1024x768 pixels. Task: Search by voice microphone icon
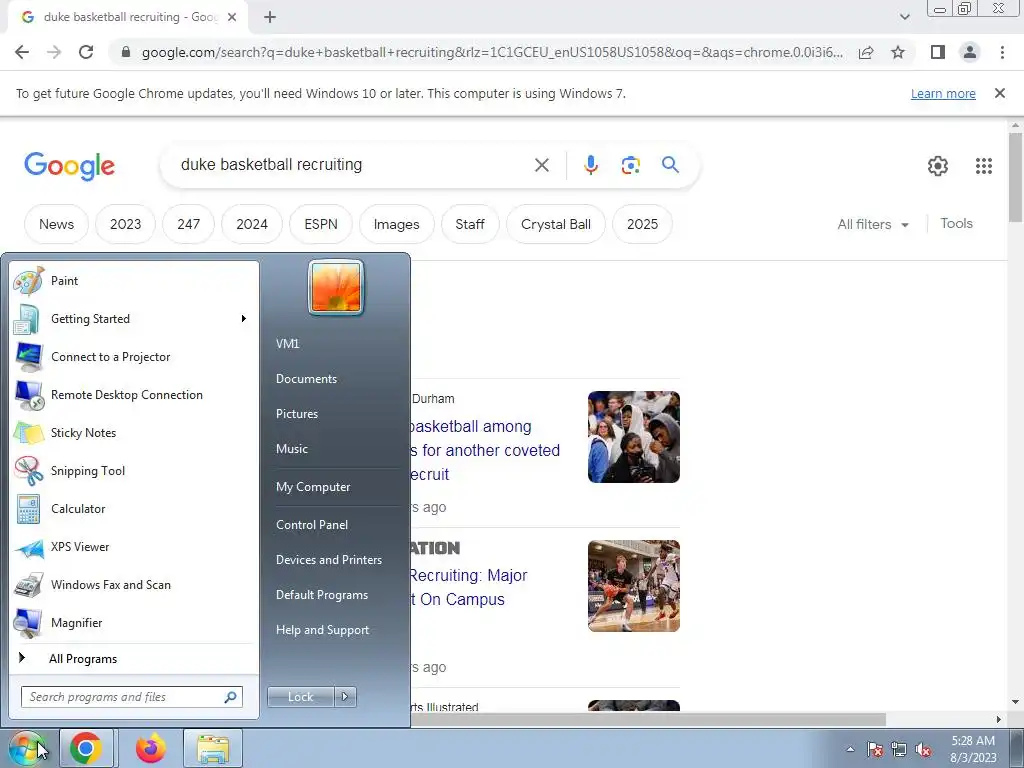(x=590, y=165)
